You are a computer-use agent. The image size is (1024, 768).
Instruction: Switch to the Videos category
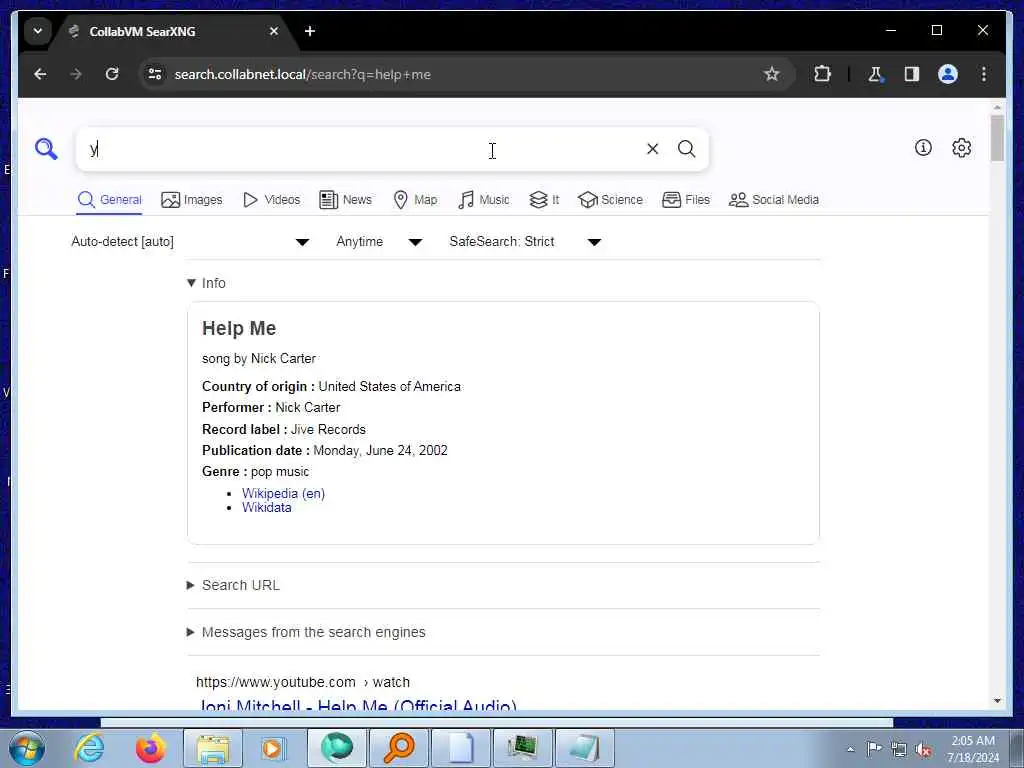tap(271, 200)
